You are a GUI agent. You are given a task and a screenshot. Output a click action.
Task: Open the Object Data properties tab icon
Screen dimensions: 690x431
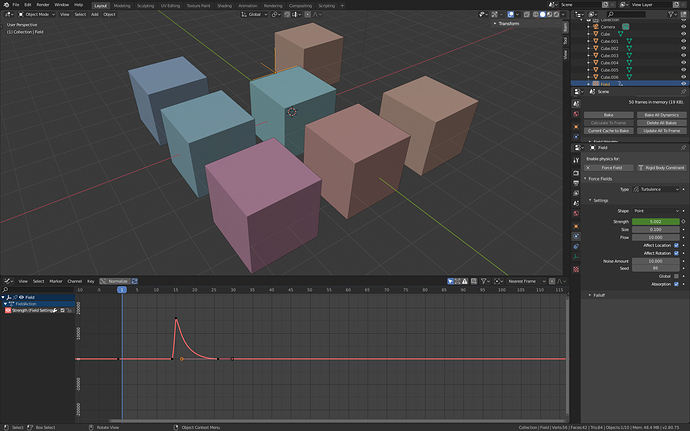coord(576,257)
